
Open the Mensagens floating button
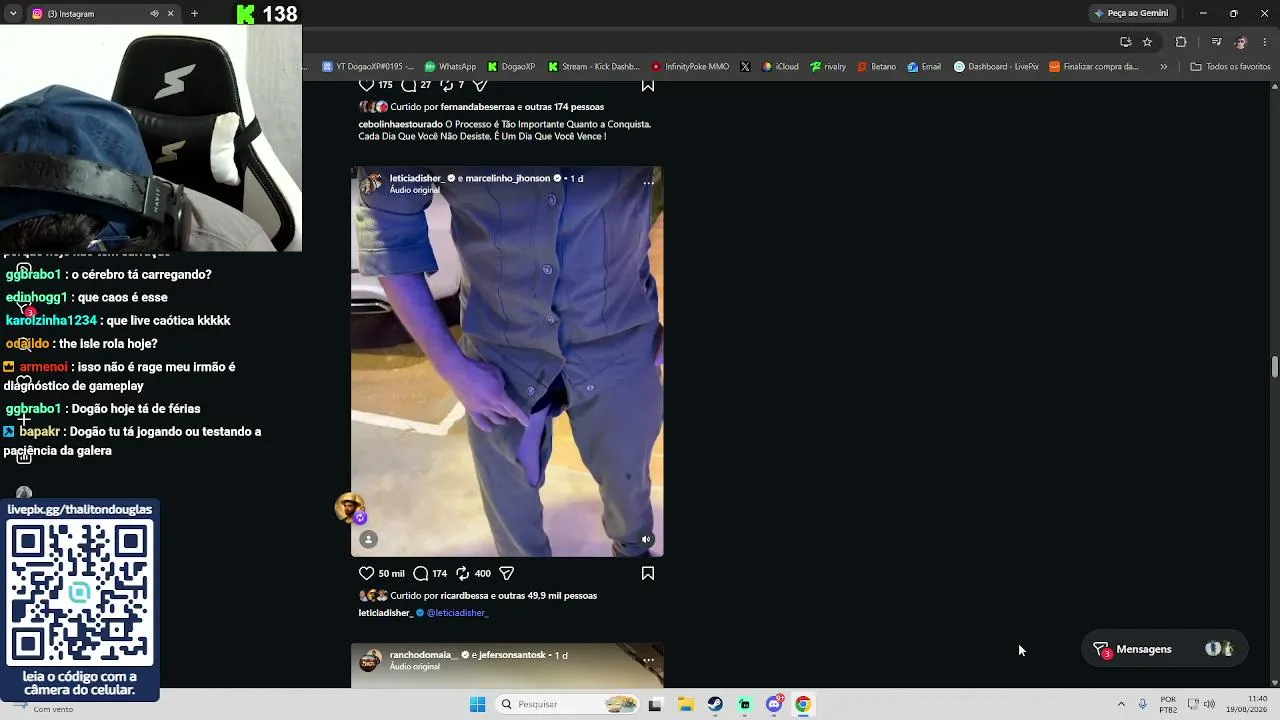[1165, 649]
